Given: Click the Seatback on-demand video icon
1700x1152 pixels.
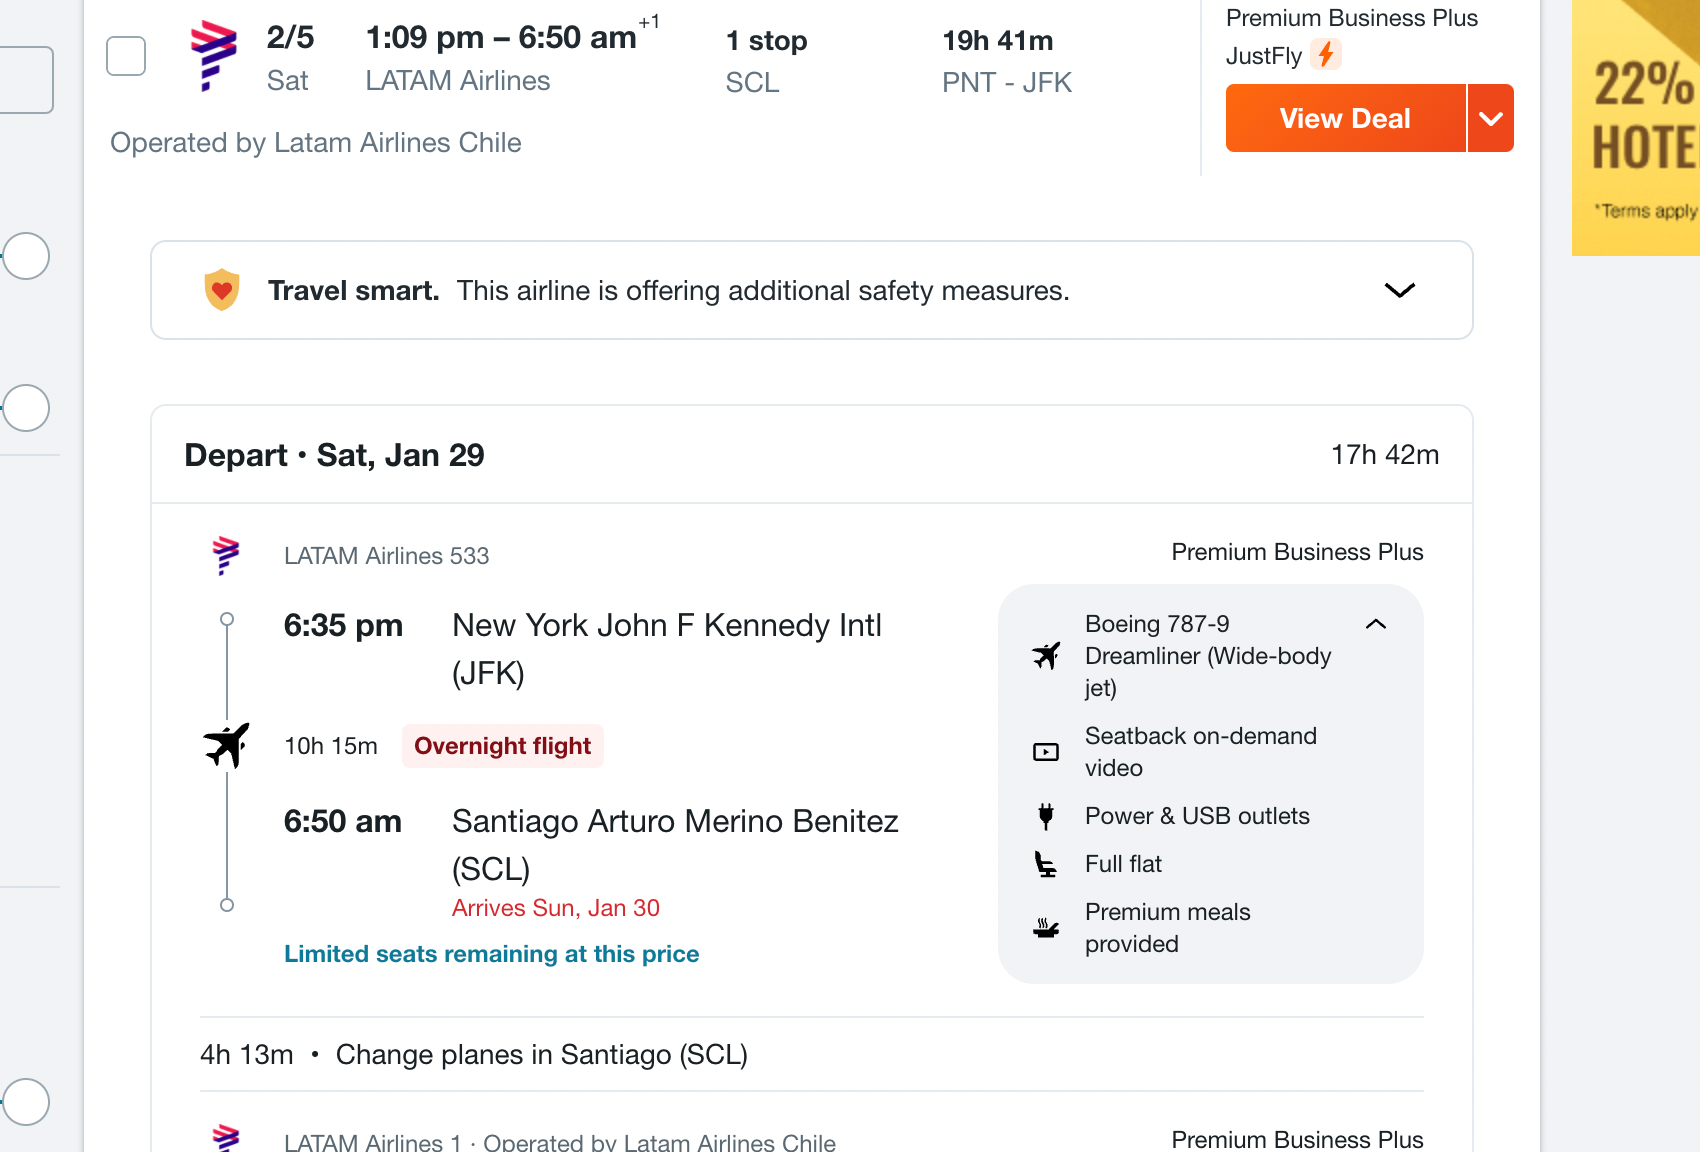Looking at the screenshot, I should click(x=1046, y=752).
